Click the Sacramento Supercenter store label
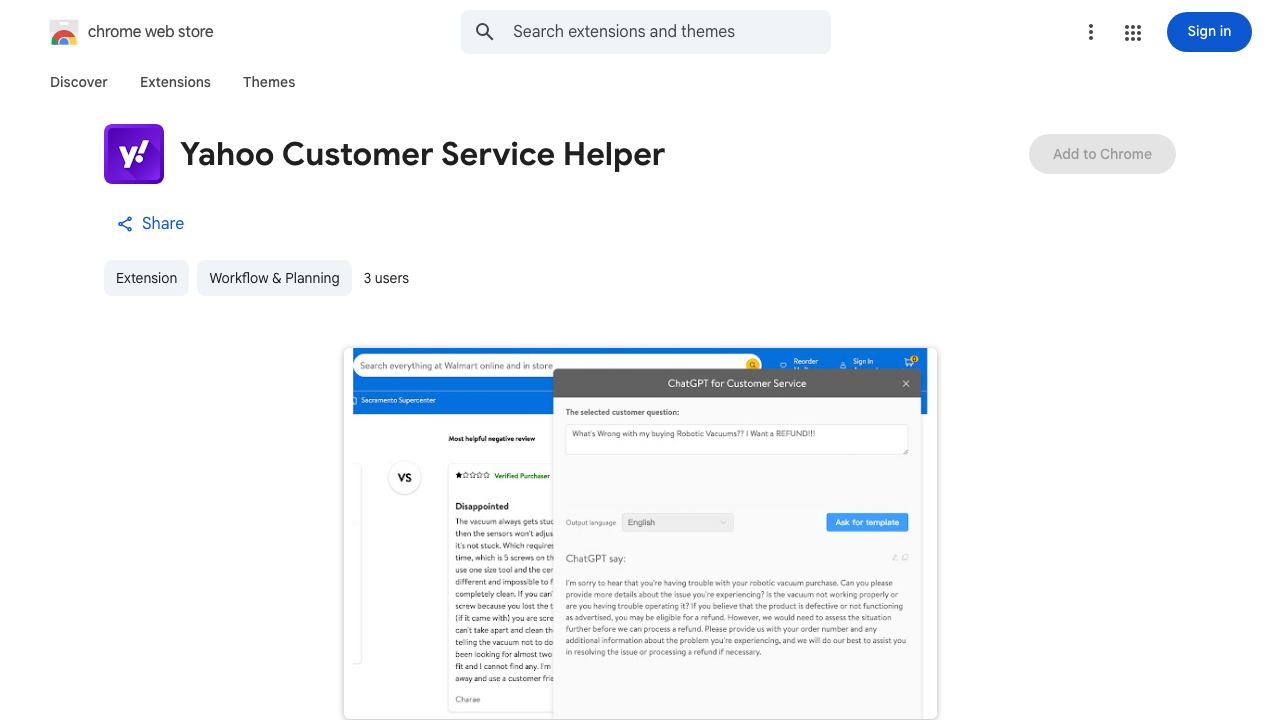This screenshot has height=720, width=1280. pos(397,400)
